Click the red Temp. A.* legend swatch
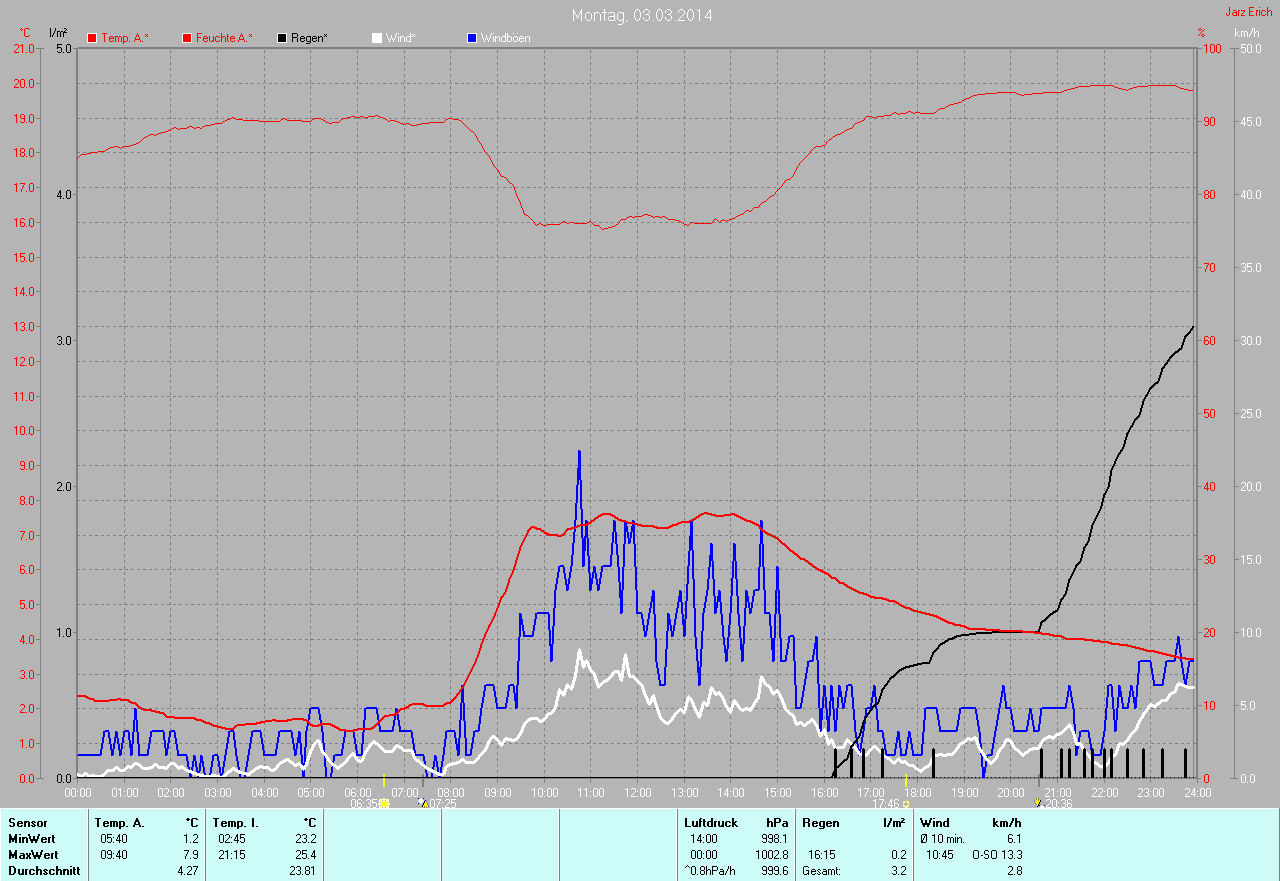This screenshot has width=1280, height=881. (x=92, y=38)
